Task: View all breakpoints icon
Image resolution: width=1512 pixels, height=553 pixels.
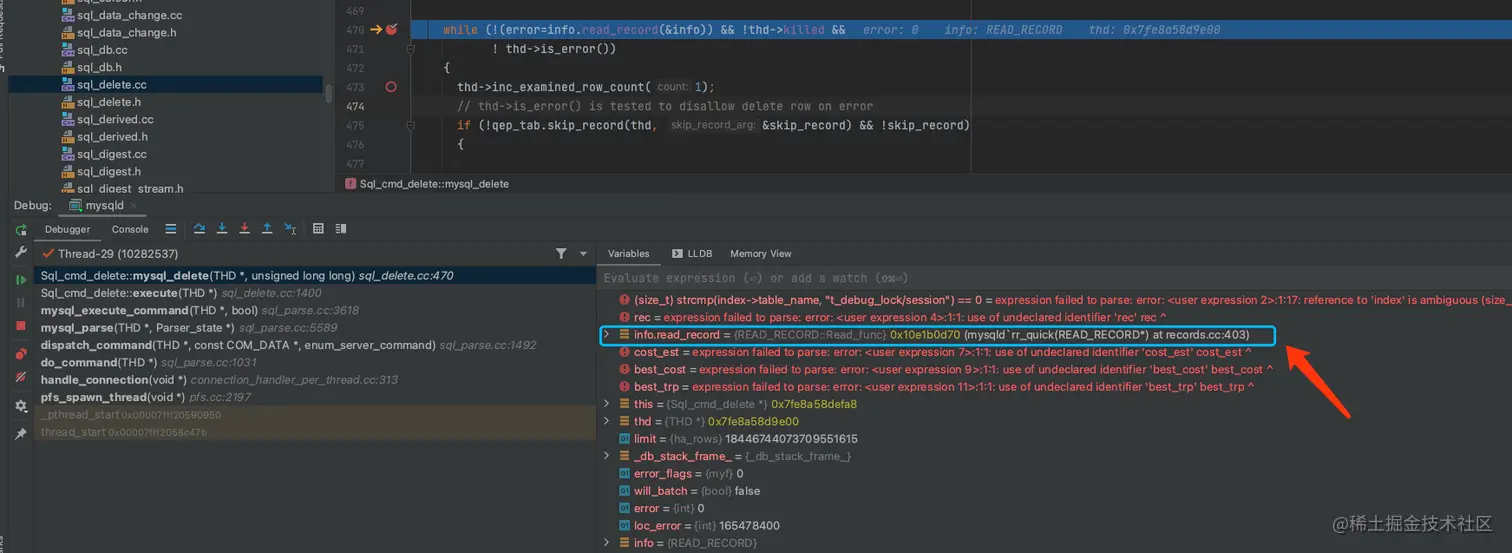Action: click(21, 354)
